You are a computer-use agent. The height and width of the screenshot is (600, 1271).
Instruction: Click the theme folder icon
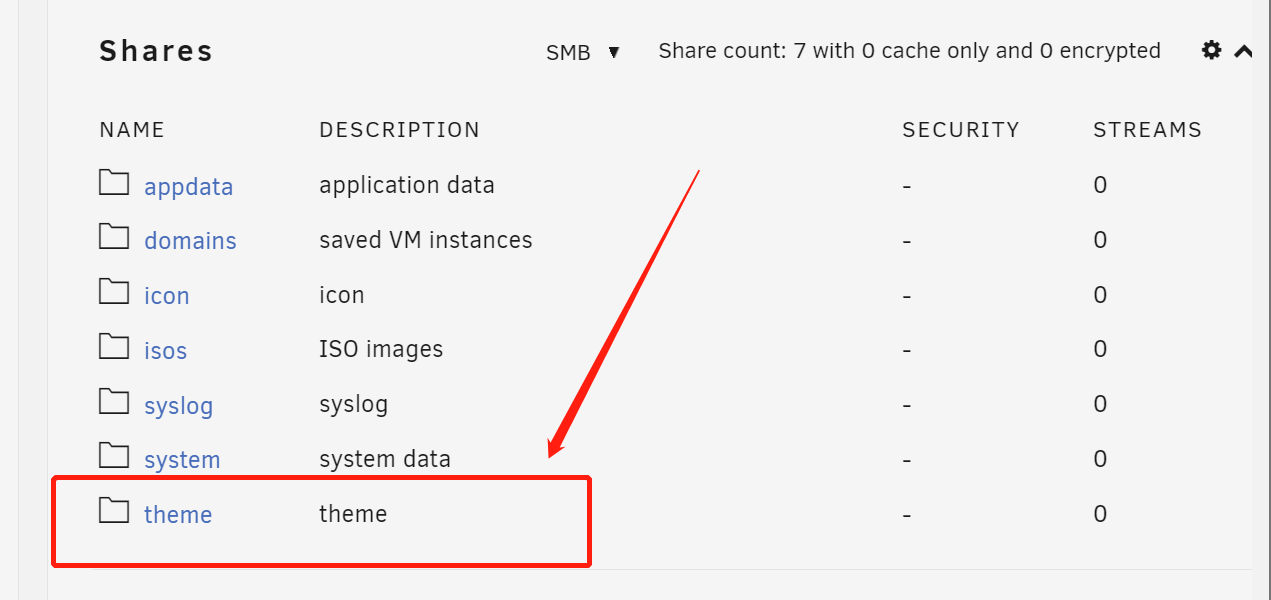[x=114, y=511]
